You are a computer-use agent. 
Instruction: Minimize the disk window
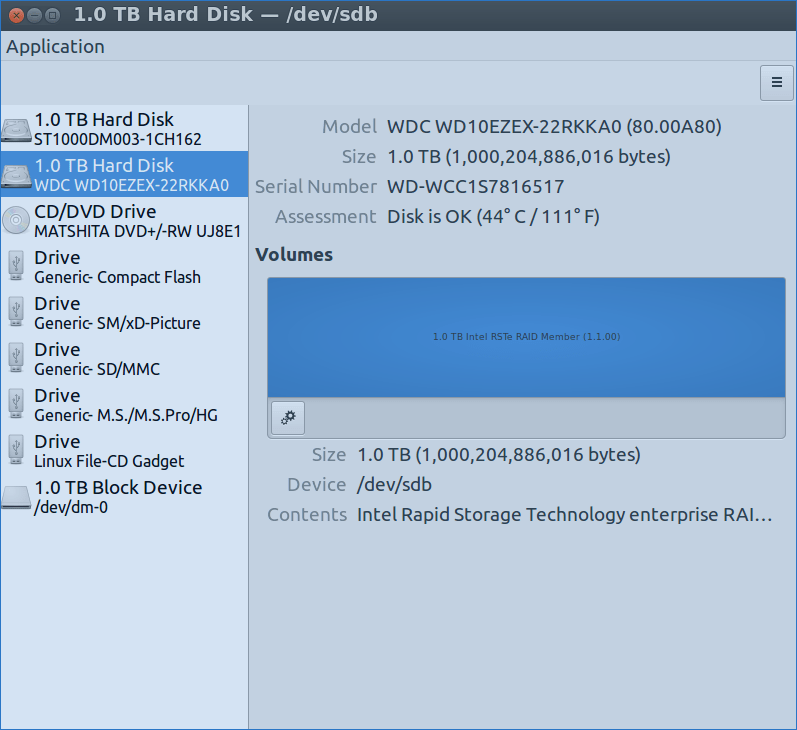pos(35,15)
